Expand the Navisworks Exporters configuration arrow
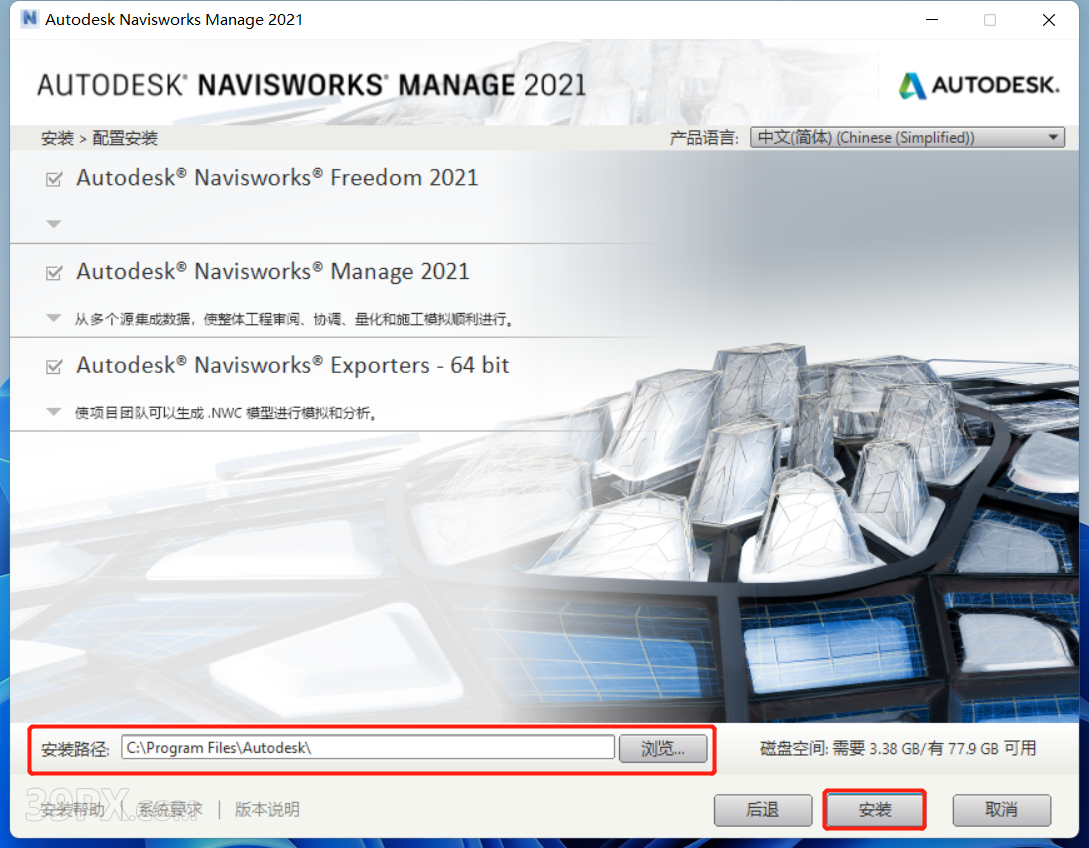 click(x=54, y=412)
